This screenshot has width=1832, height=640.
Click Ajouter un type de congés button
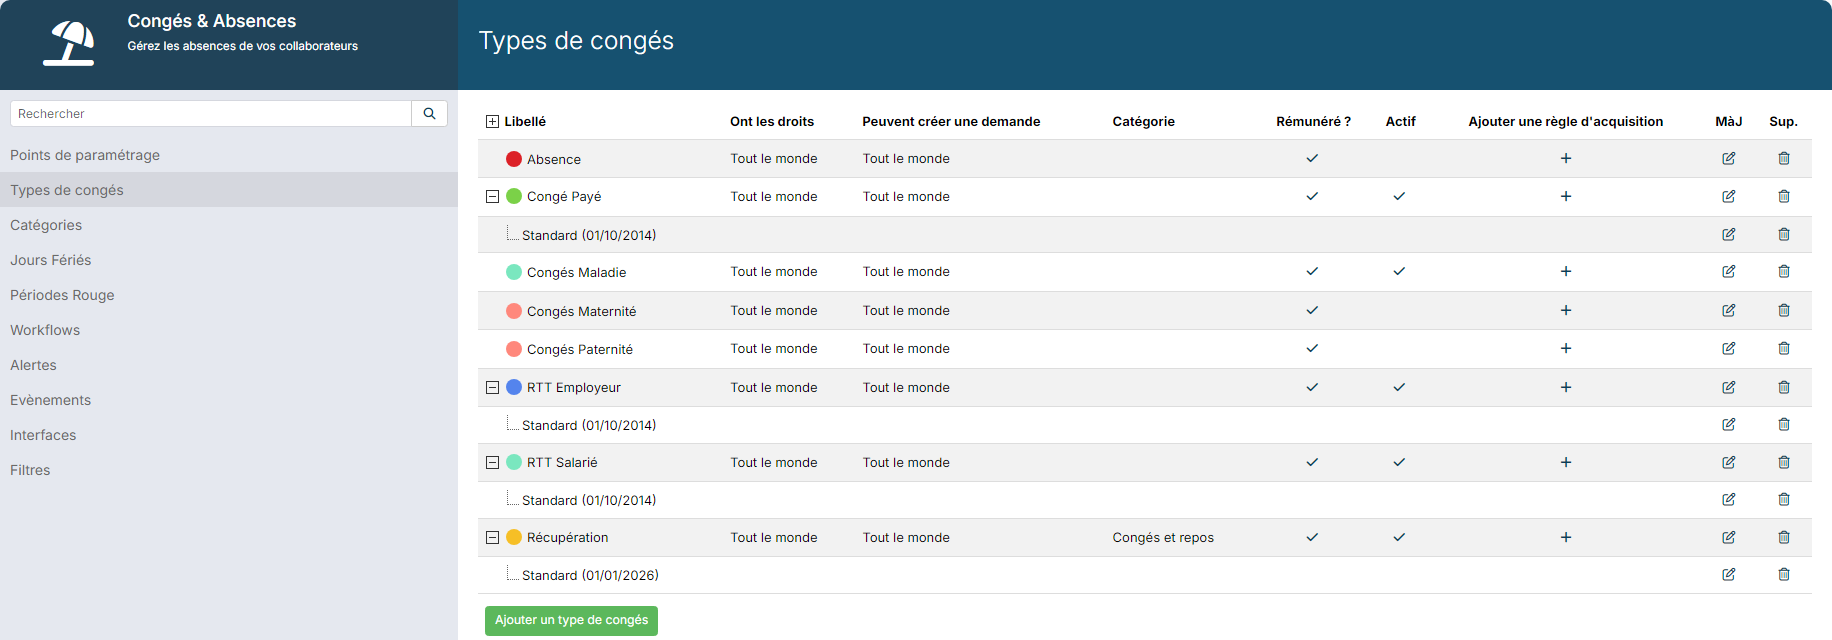pos(571,620)
